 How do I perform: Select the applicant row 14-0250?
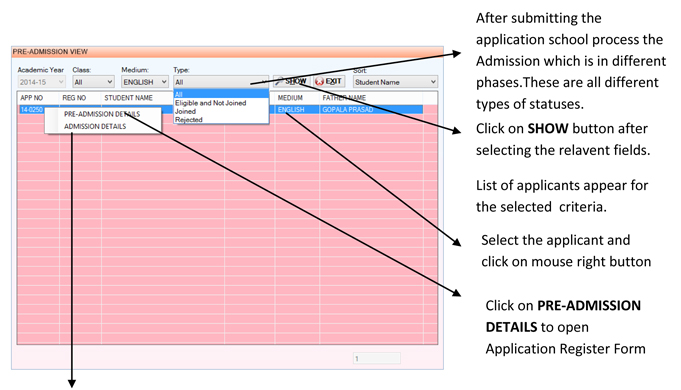pos(220,109)
